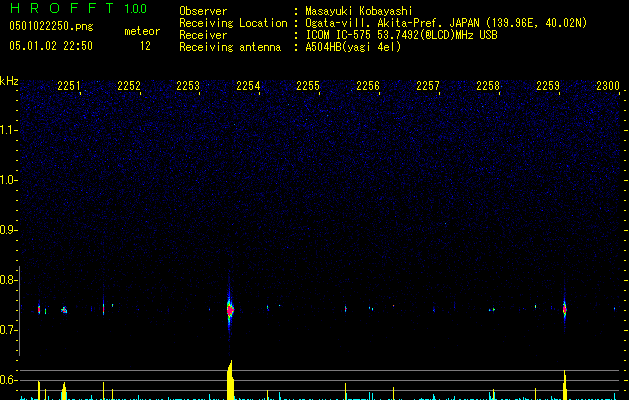Viewport: 629px width, 400px height.
Task: Click the Ogata-vill. Akita-Pref. JAPAN location text
Action: coord(446,23)
